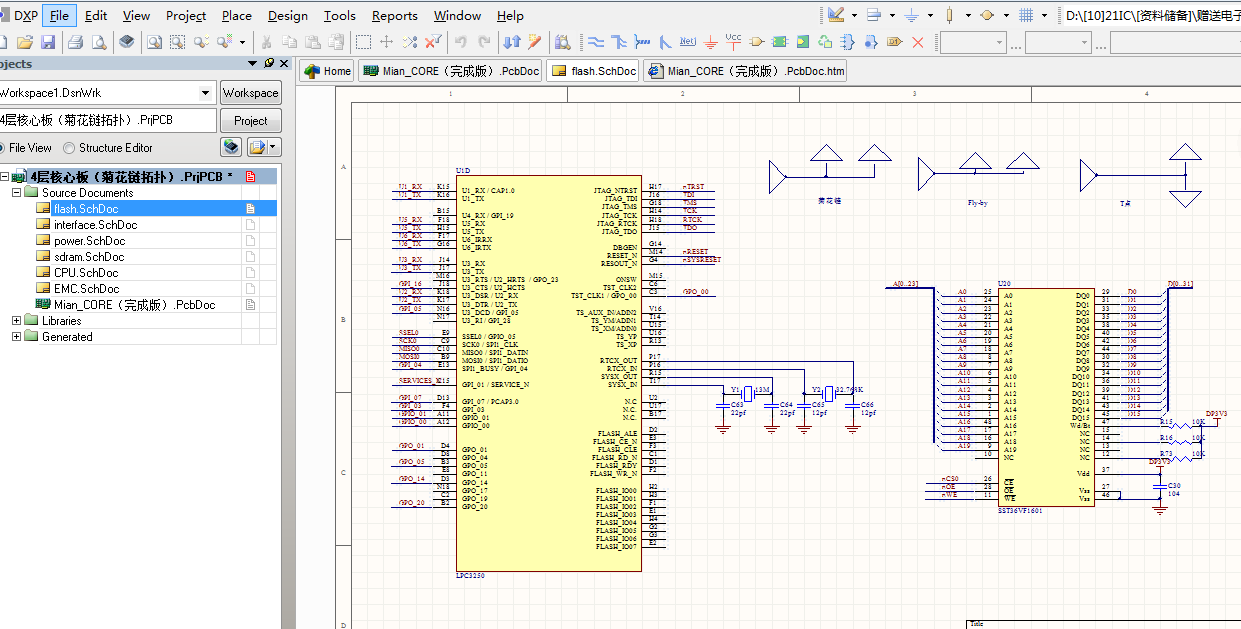Screen dimensions: 1241x629
Task: Switch to the Mian_CORE .PcbDoc tab
Action: pyautogui.click(x=449, y=71)
